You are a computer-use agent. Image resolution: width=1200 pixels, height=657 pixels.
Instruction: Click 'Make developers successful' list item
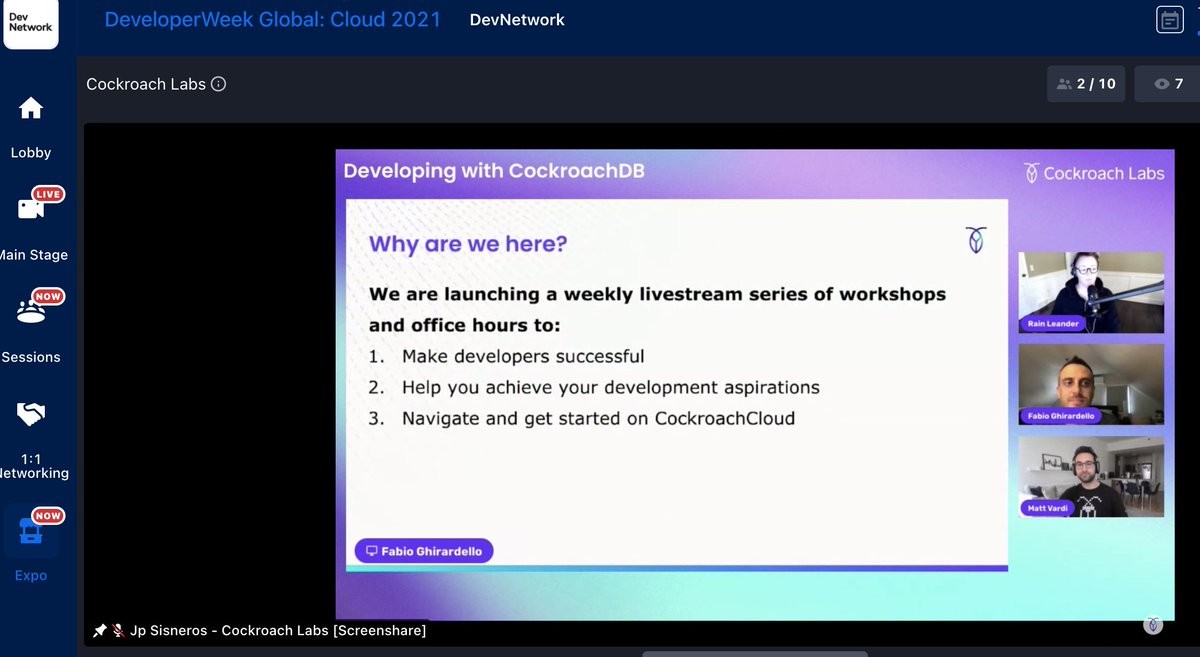pos(523,356)
